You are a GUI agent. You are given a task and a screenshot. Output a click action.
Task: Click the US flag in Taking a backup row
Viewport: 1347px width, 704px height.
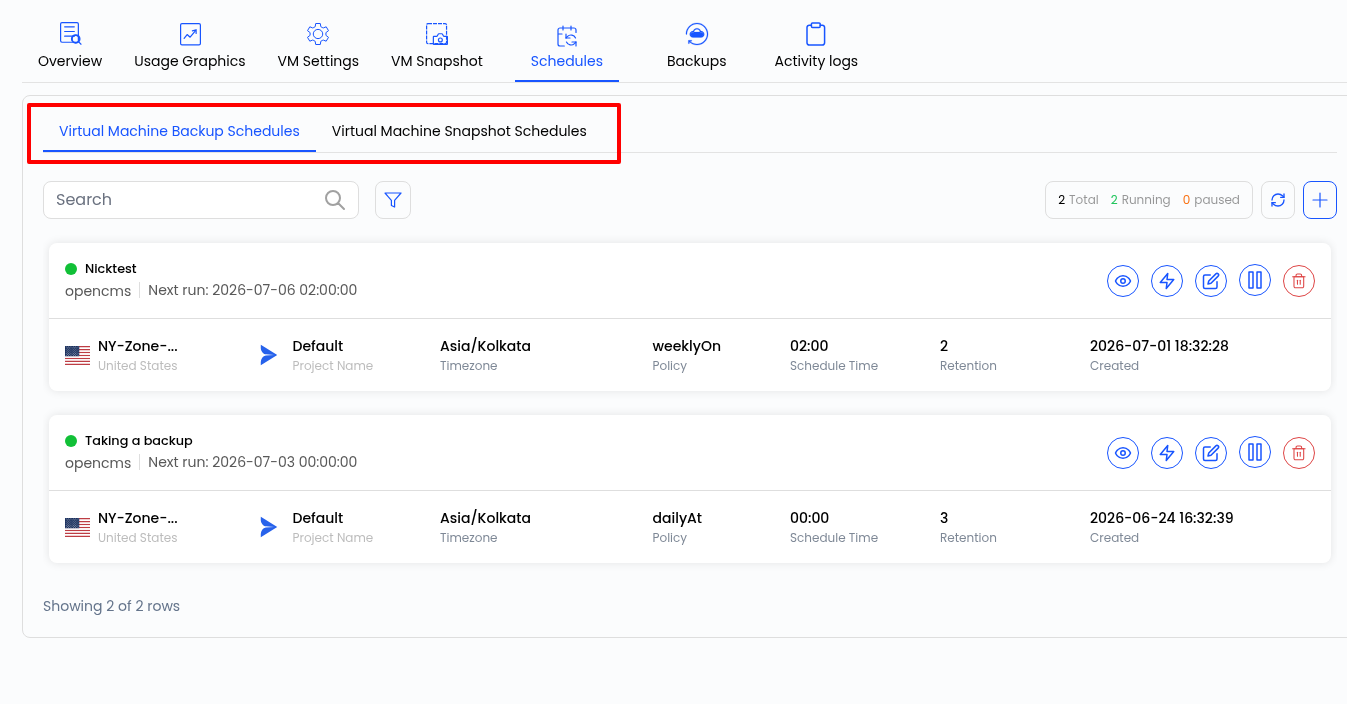point(77,527)
